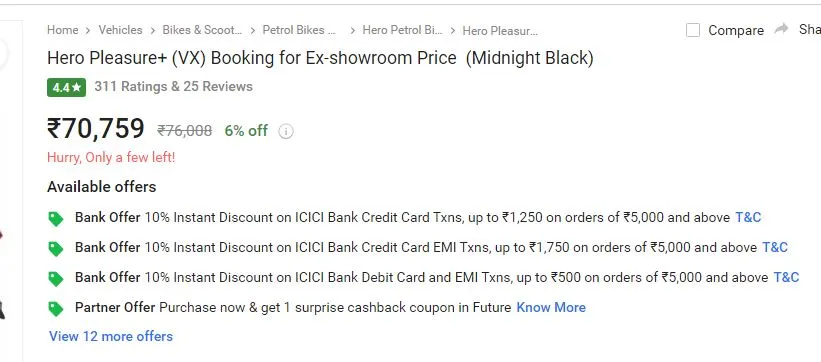This screenshot has width=821, height=362.
Task: Click the 4.4 star rating badge
Action: coord(66,87)
